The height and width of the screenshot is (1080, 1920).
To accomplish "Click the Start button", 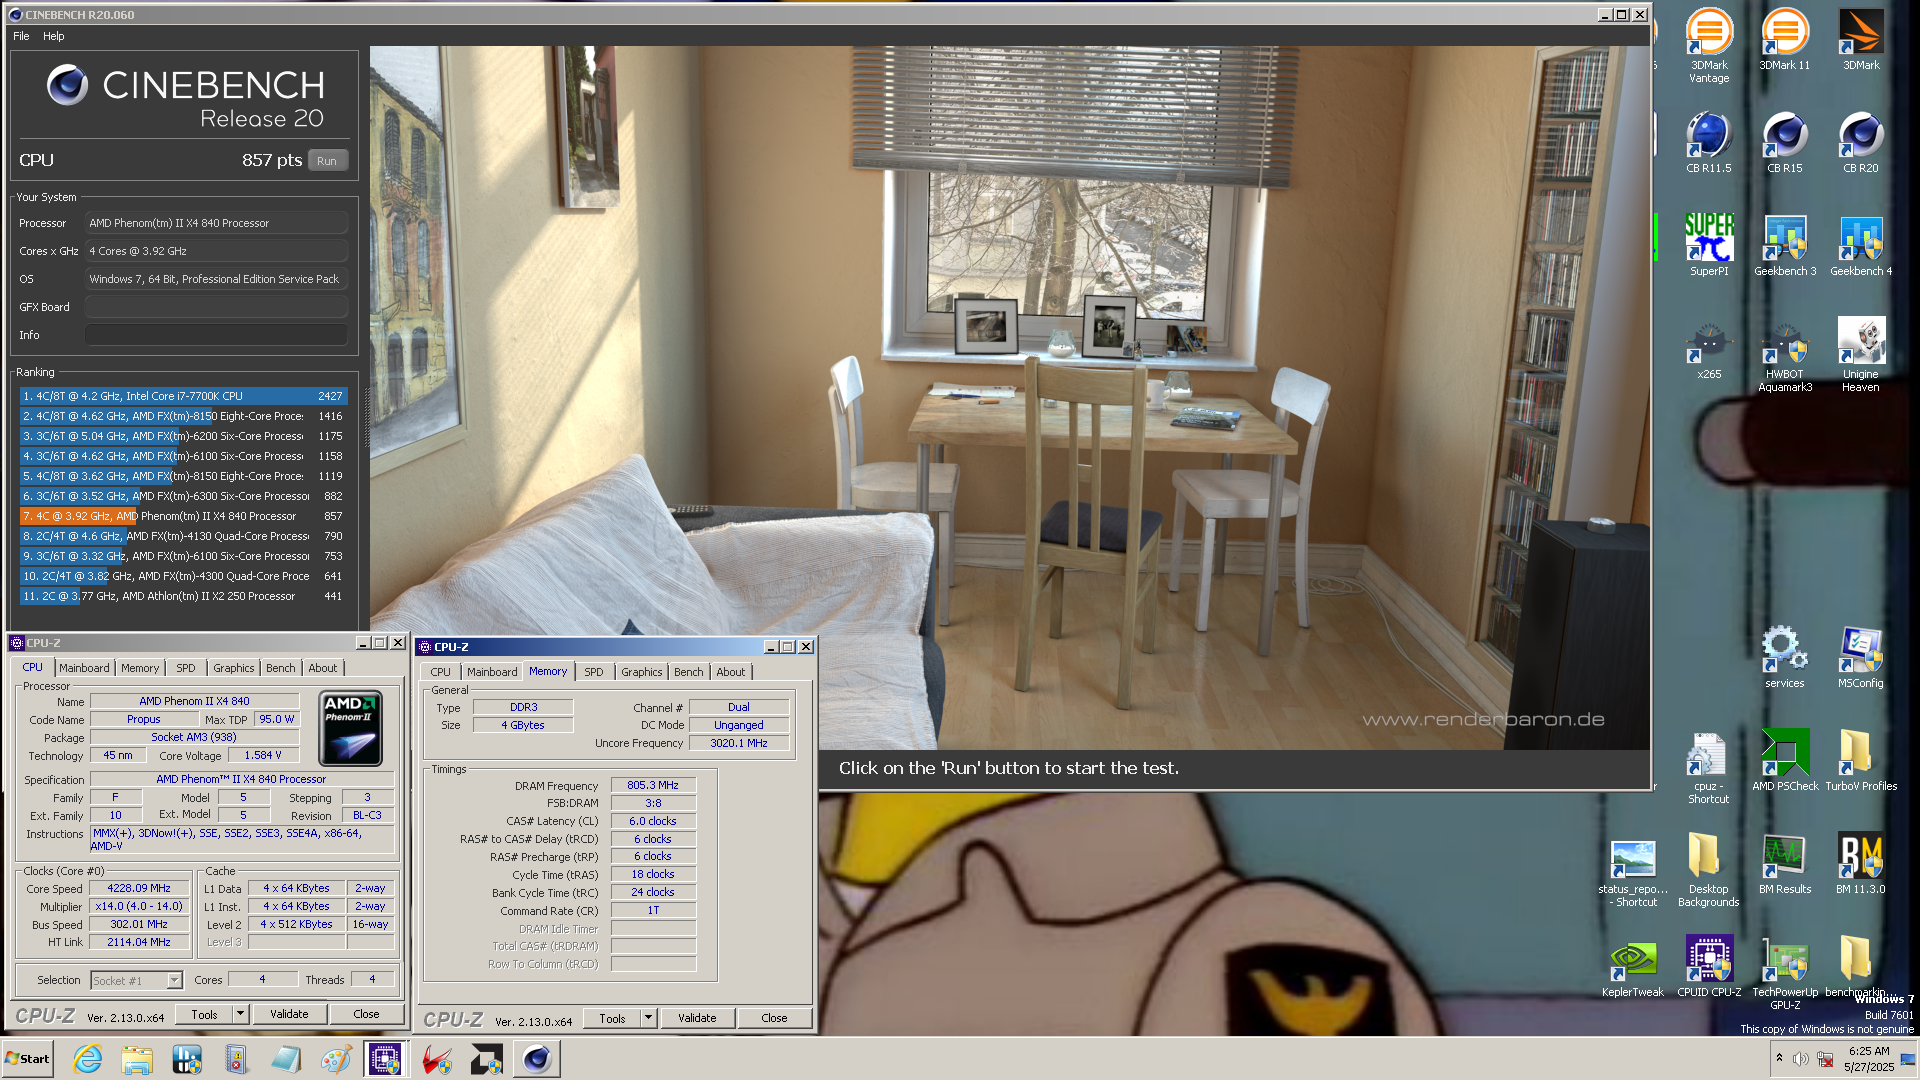I will tap(27, 1059).
